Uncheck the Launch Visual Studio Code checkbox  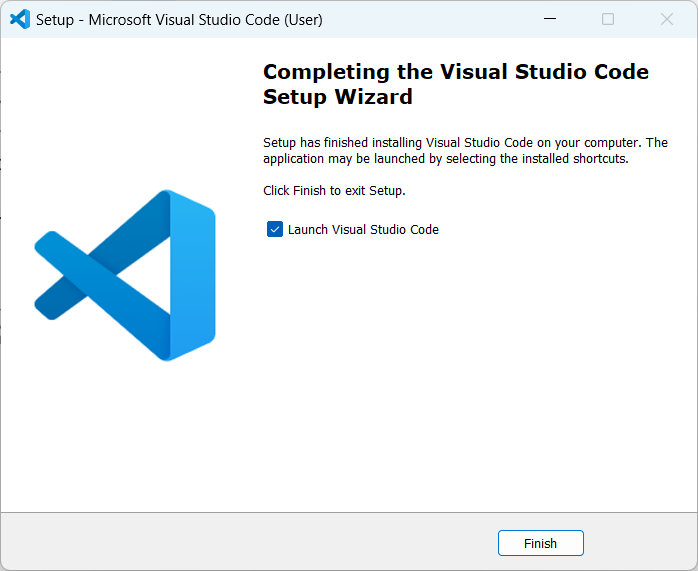pos(275,229)
